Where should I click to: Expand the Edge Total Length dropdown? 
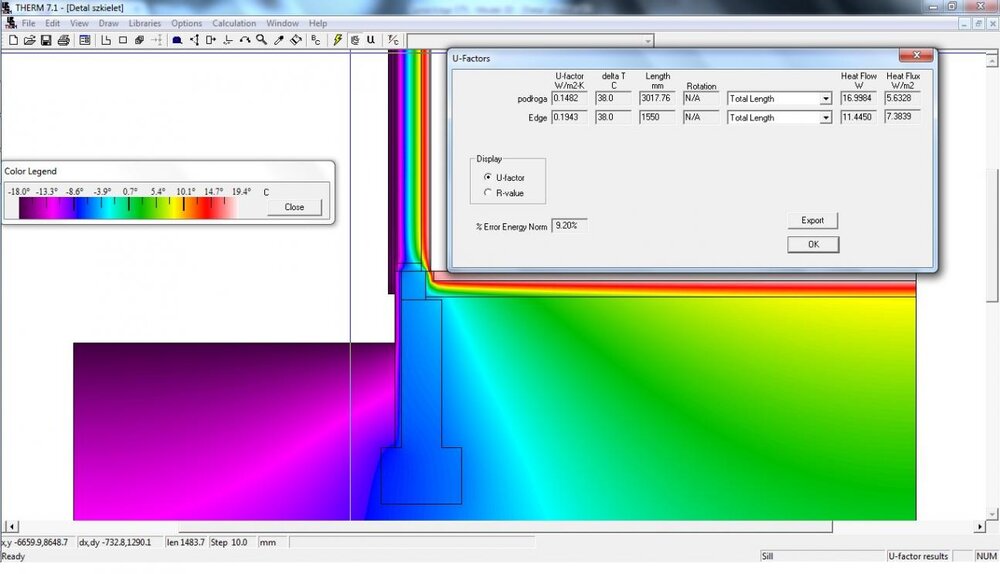tap(825, 118)
